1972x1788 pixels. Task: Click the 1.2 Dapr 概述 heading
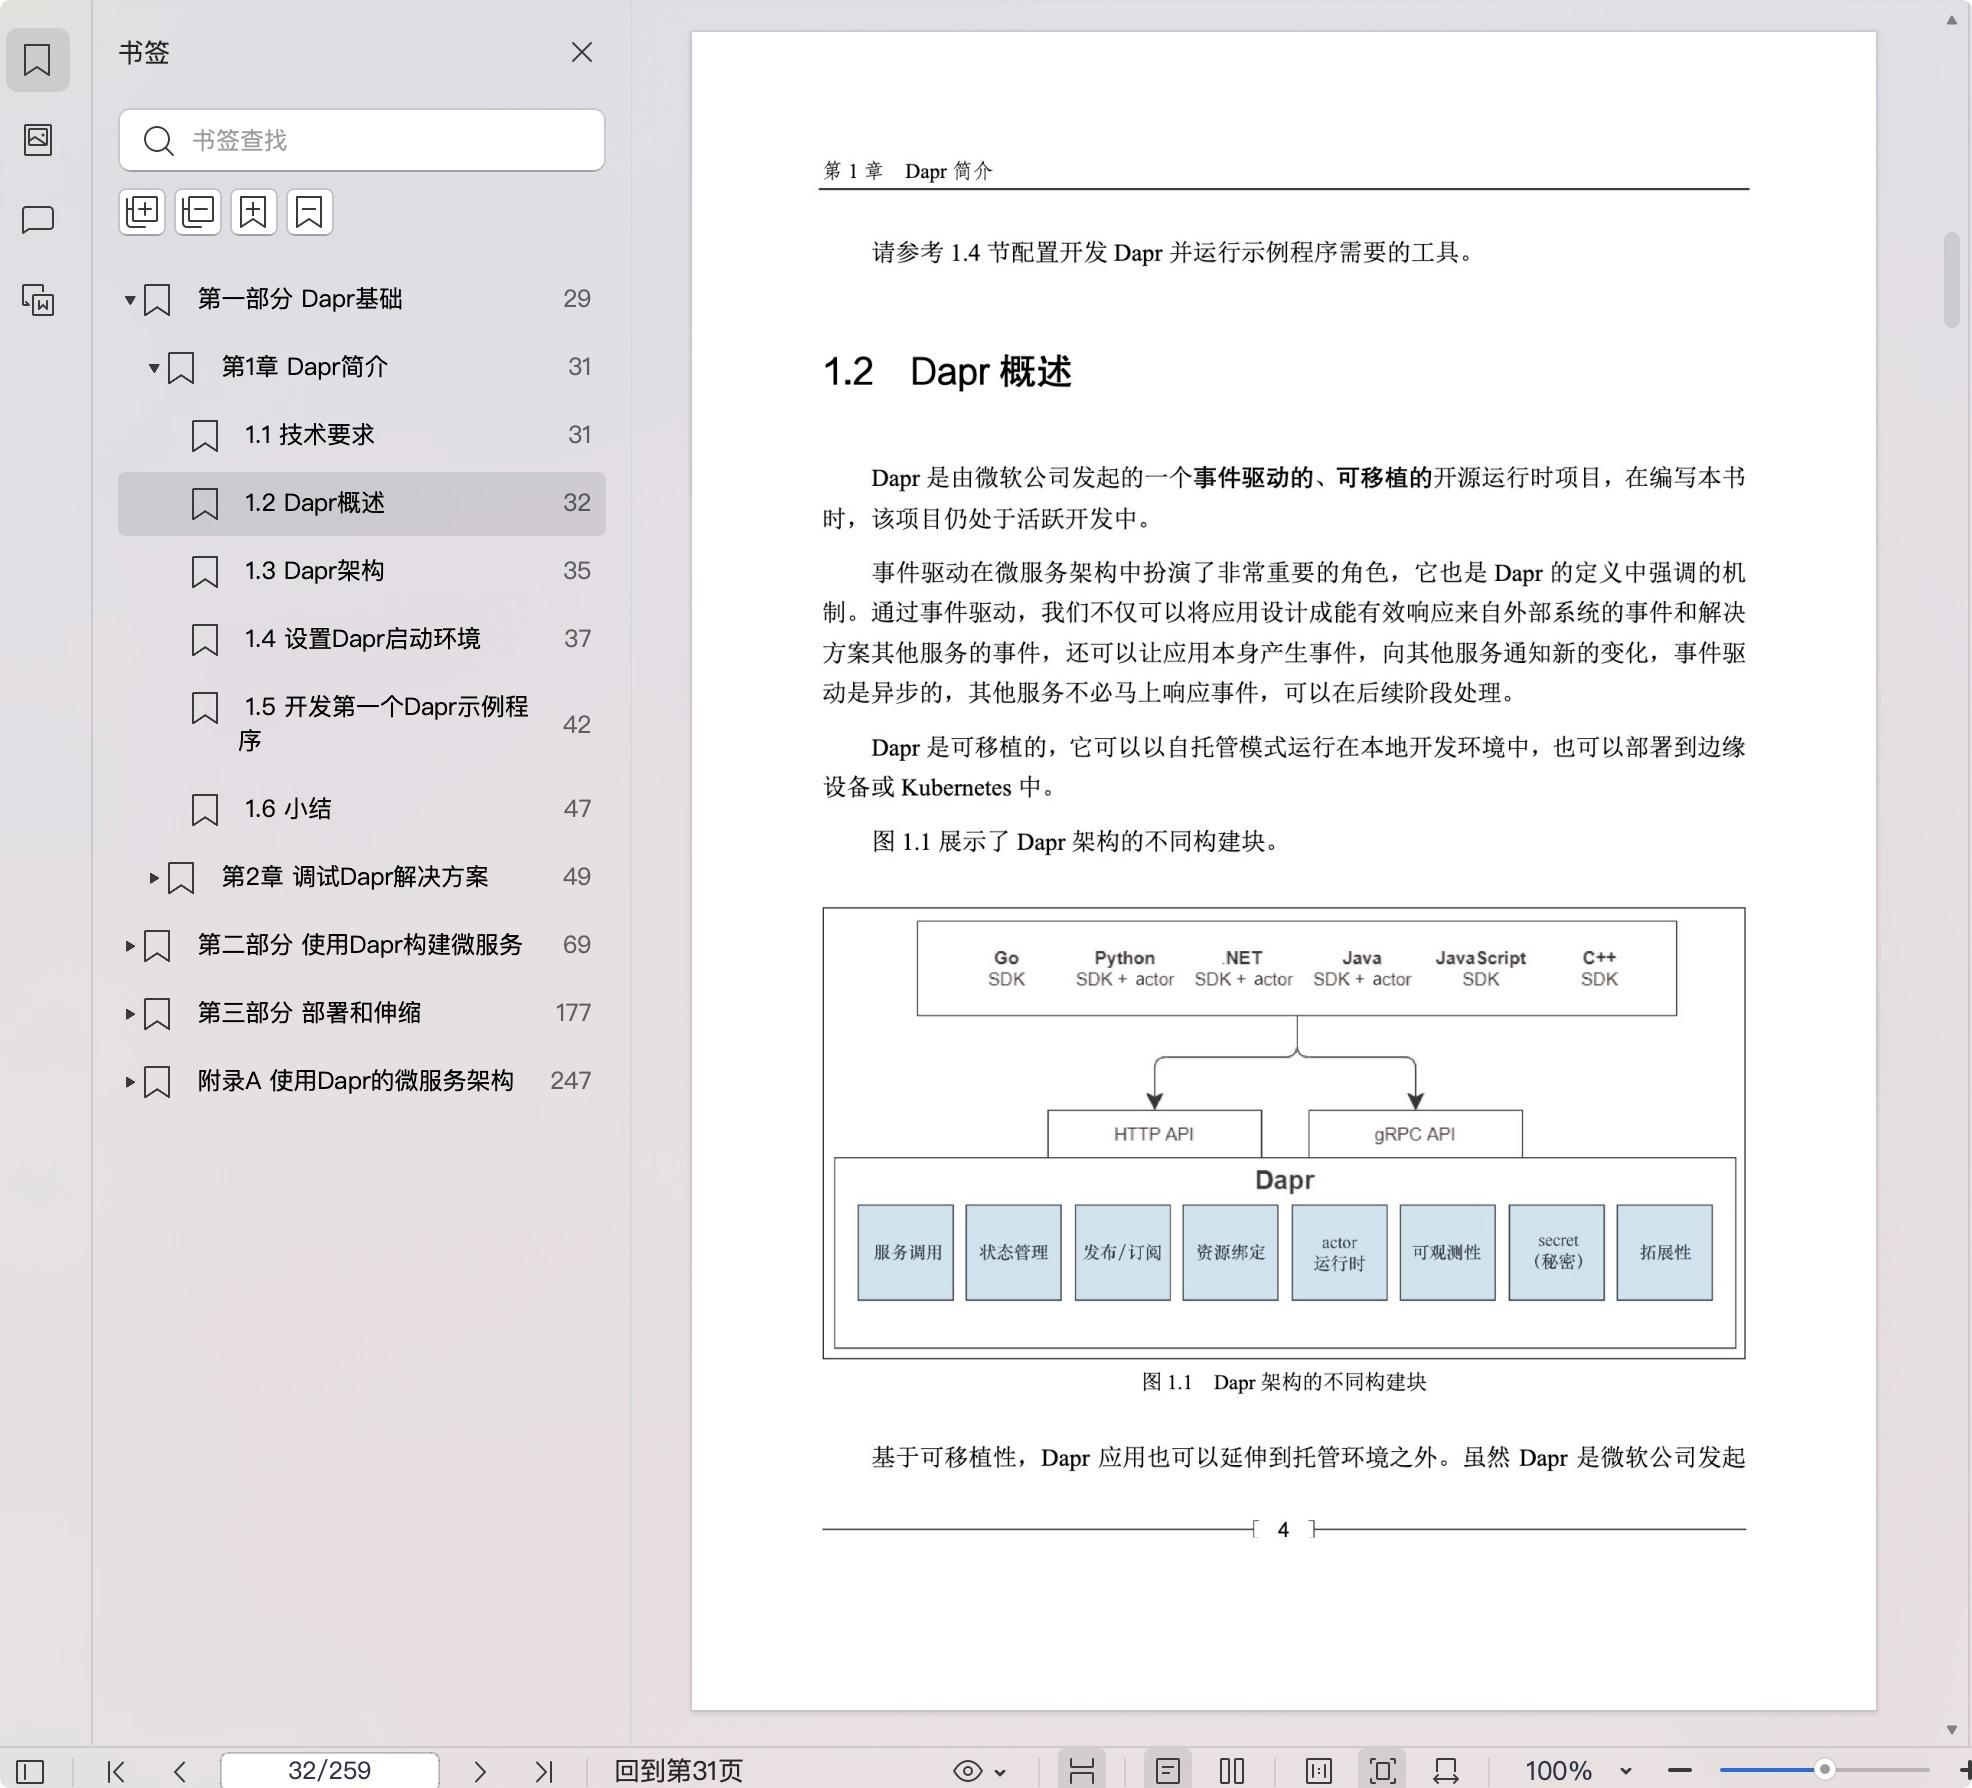click(x=947, y=372)
